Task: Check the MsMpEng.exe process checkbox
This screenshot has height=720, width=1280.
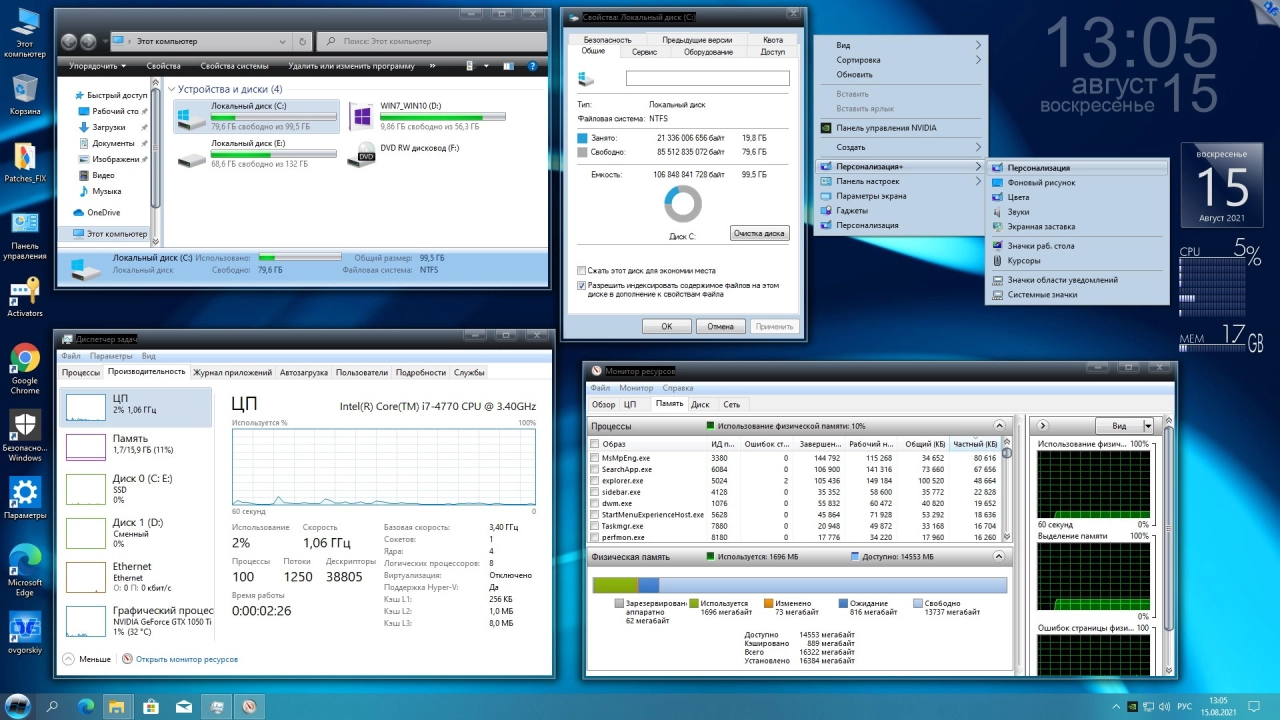Action: [595, 458]
